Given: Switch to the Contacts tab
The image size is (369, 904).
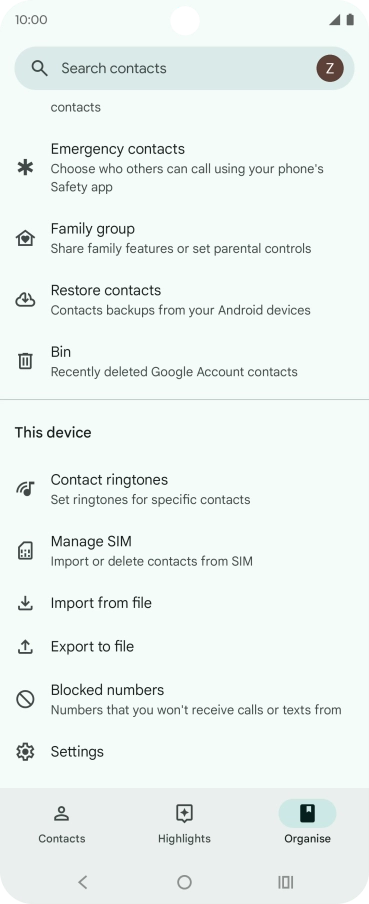Looking at the screenshot, I should (62, 824).
